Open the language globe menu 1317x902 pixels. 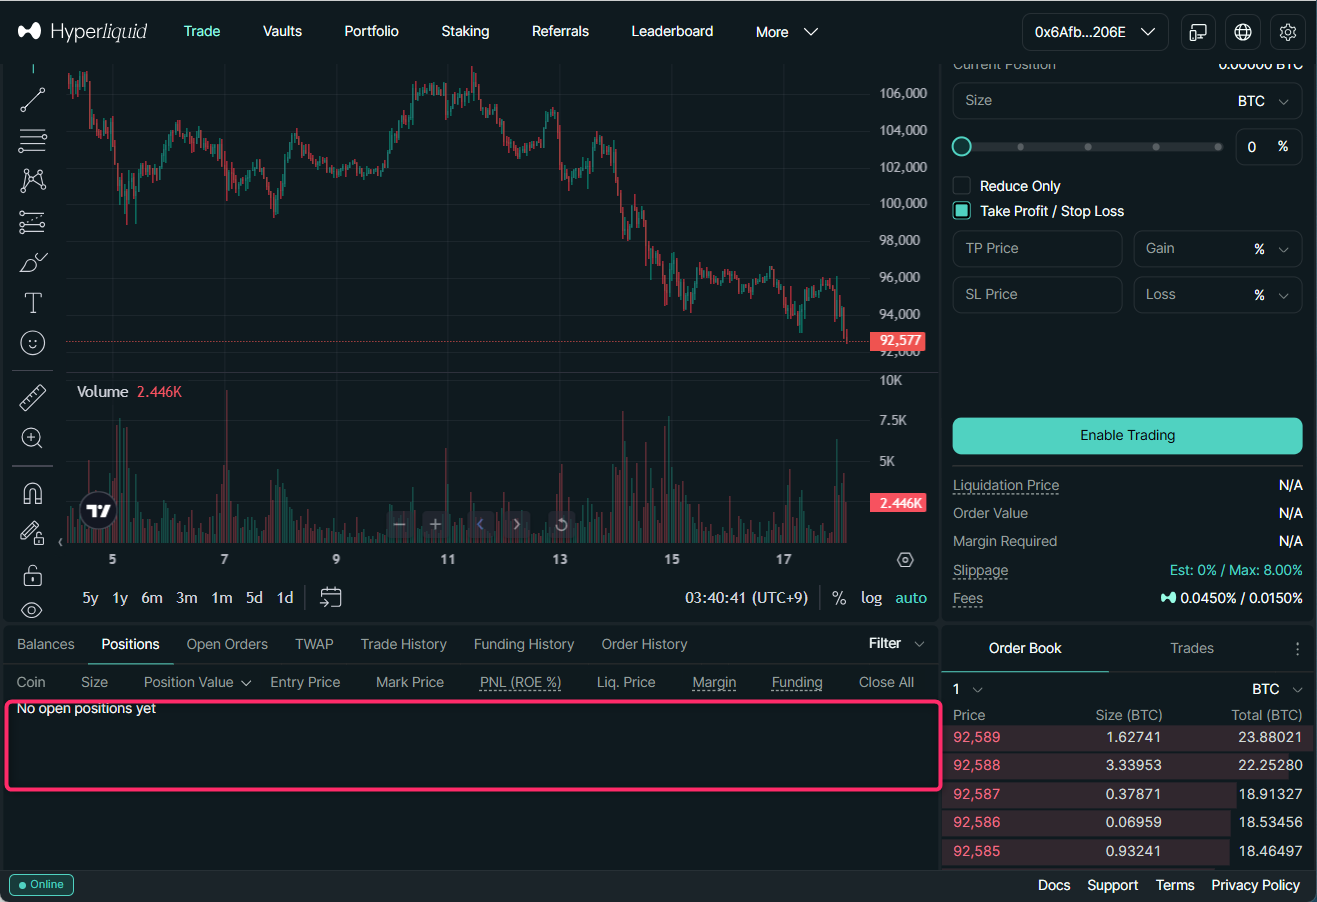click(1243, 32)
